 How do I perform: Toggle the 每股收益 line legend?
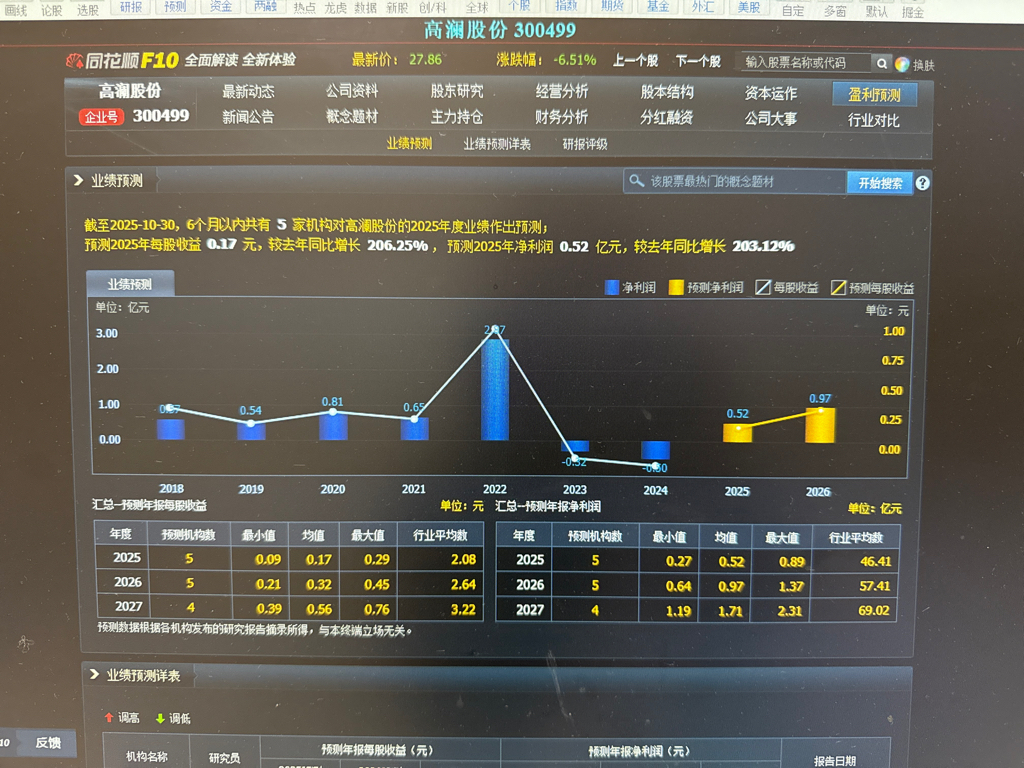click(x=787, y=287)
